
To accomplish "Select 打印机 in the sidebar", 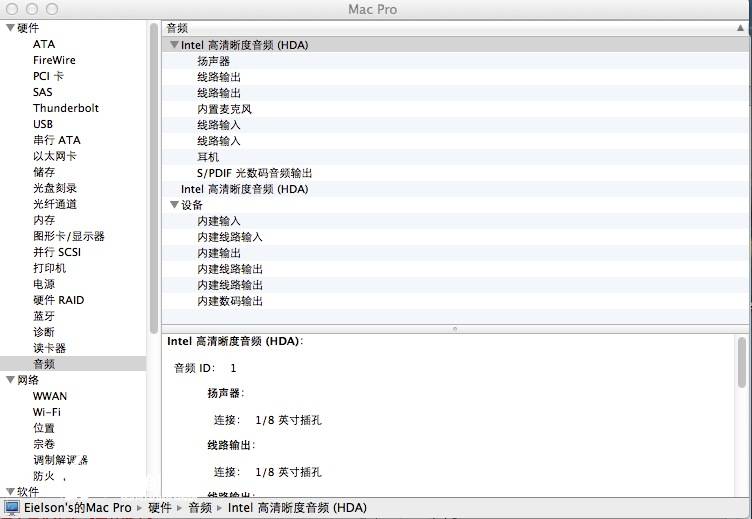I will pos(49,268).
